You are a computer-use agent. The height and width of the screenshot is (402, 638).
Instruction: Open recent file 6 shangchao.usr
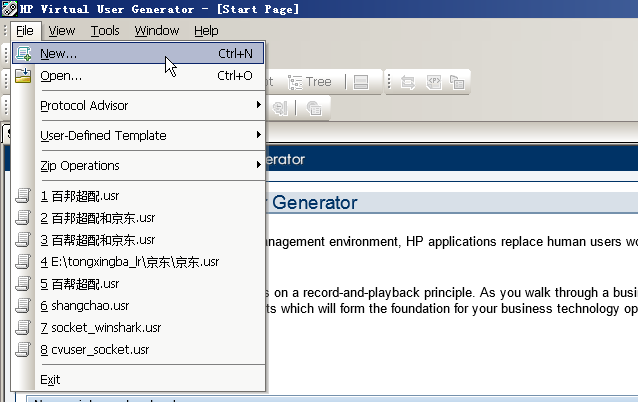[138, 306]
